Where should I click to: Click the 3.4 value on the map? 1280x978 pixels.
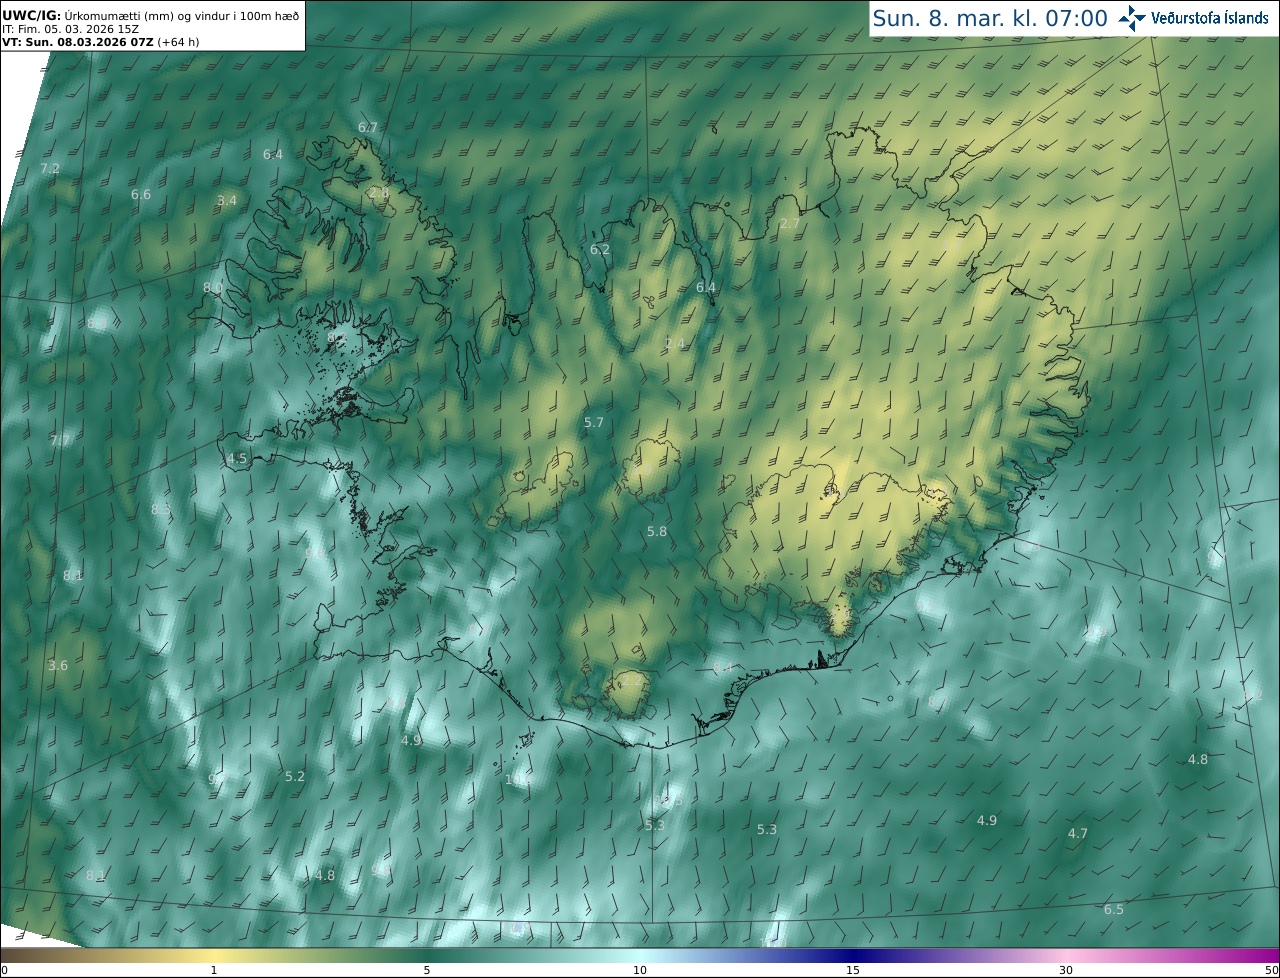point(227,200)
